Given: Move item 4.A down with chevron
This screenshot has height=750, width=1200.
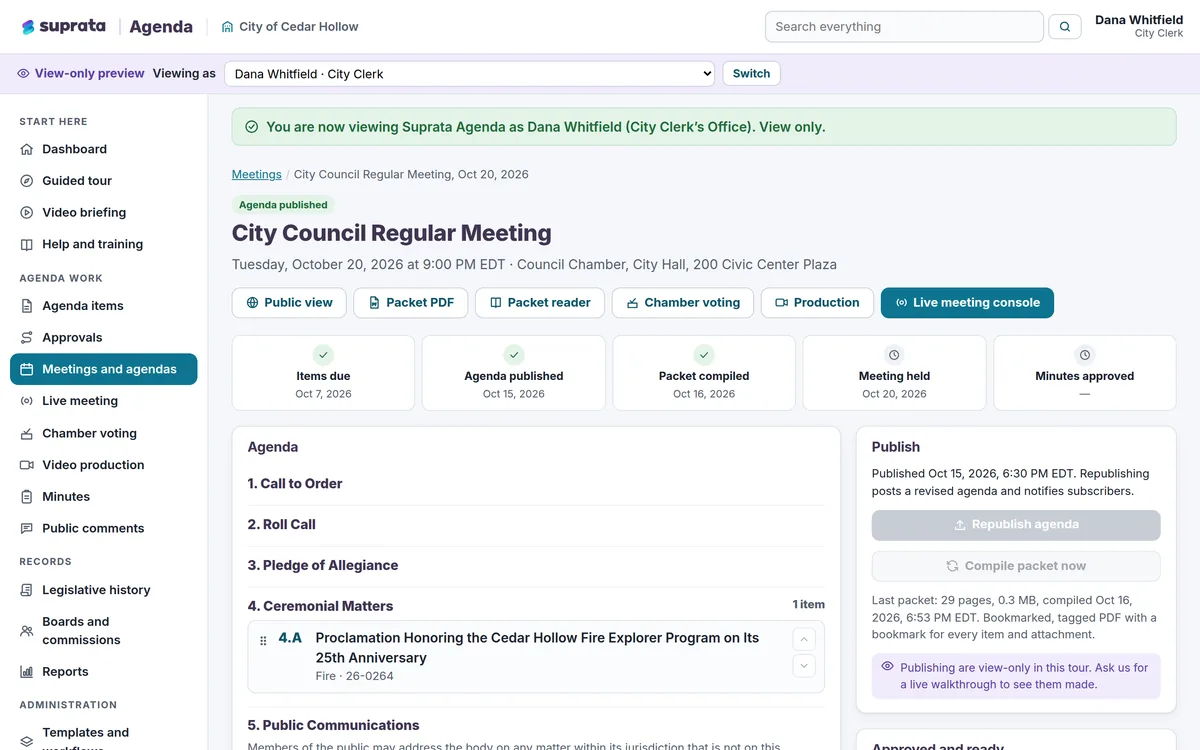Looking at the screenshot, I should (804, 666).
